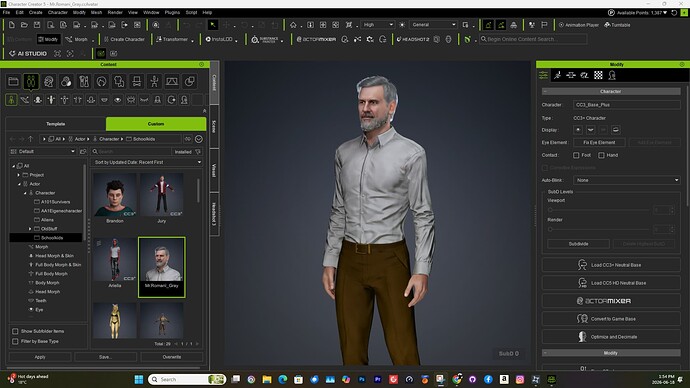Screen dimensions: 690x388
Task: Switch to the Custom tab
Action: [156, 124]
